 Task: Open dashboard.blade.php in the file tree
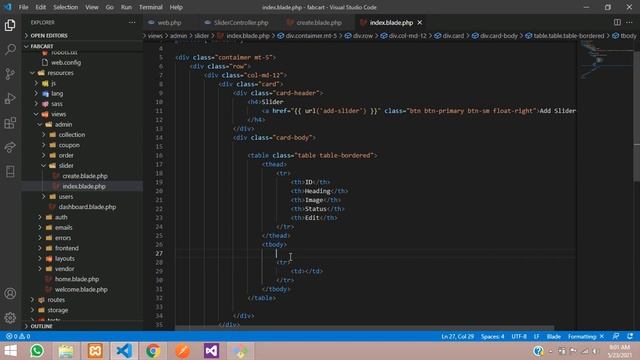(87, 207)
